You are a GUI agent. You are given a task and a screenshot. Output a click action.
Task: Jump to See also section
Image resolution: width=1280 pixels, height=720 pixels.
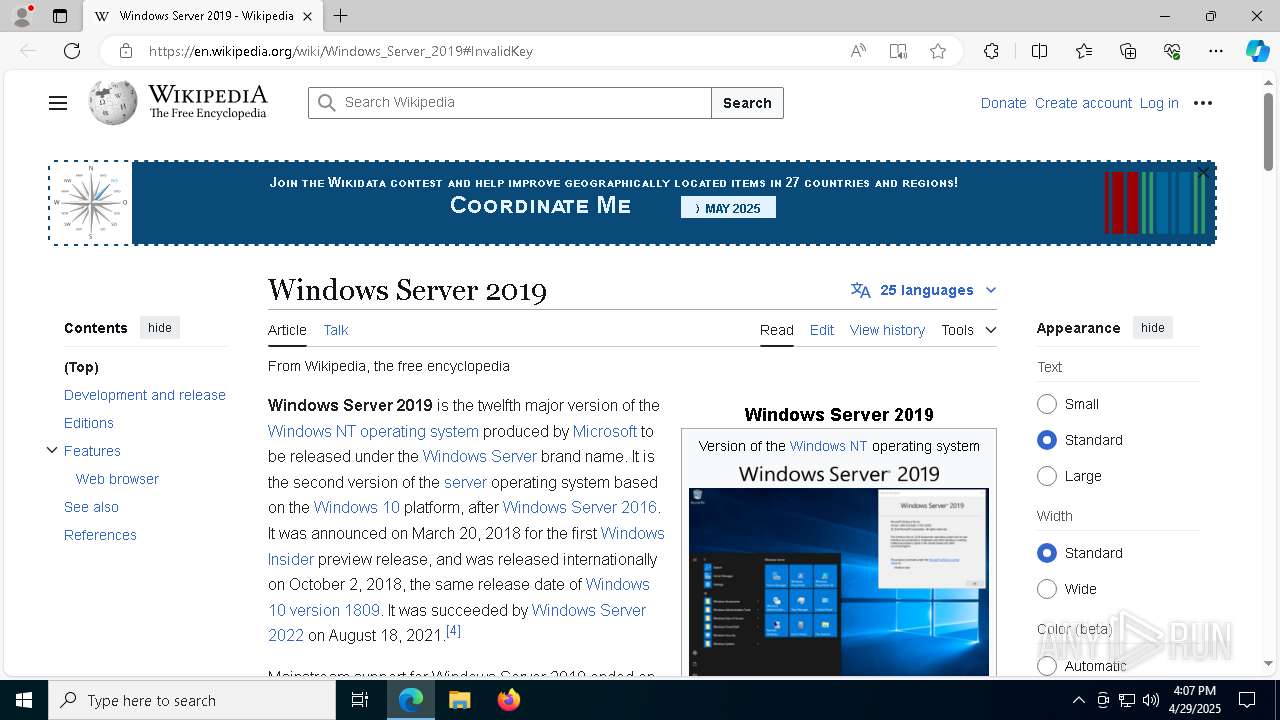coord(91,507)
